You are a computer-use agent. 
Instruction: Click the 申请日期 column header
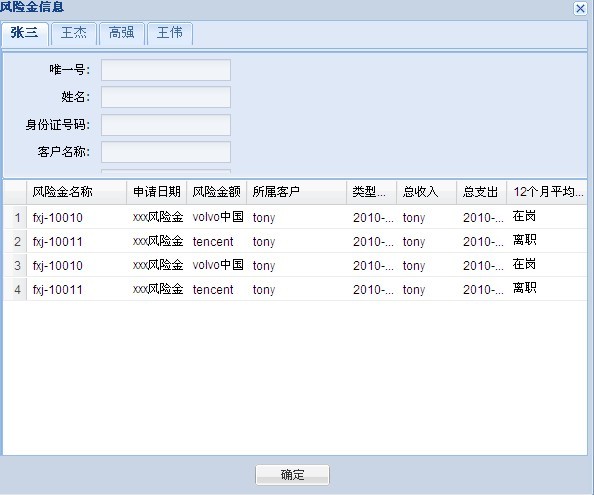pos(156,192)
